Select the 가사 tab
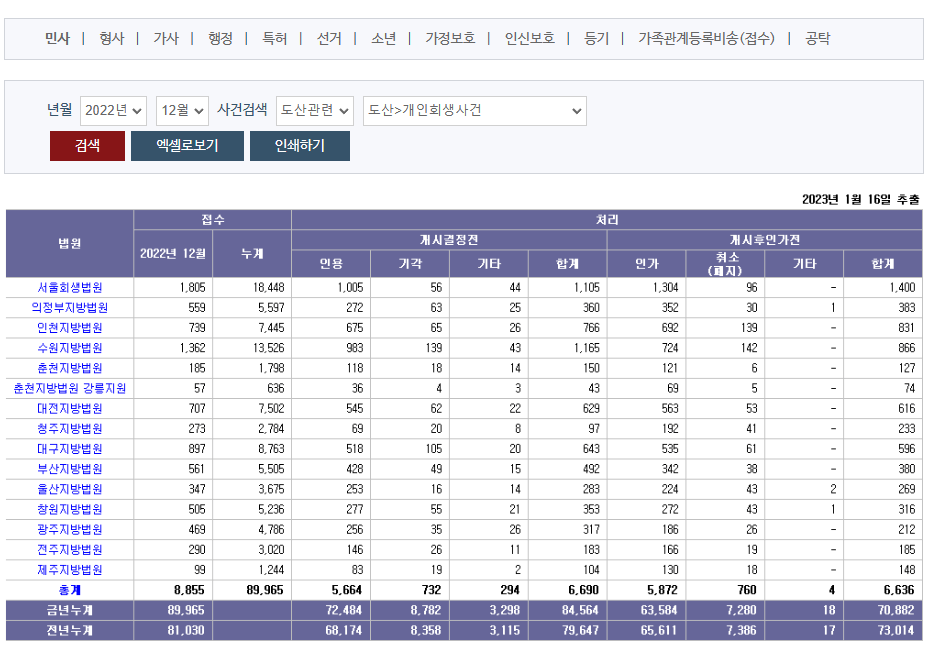Screen dimensions: 931x652 click(x=166, y=39)
